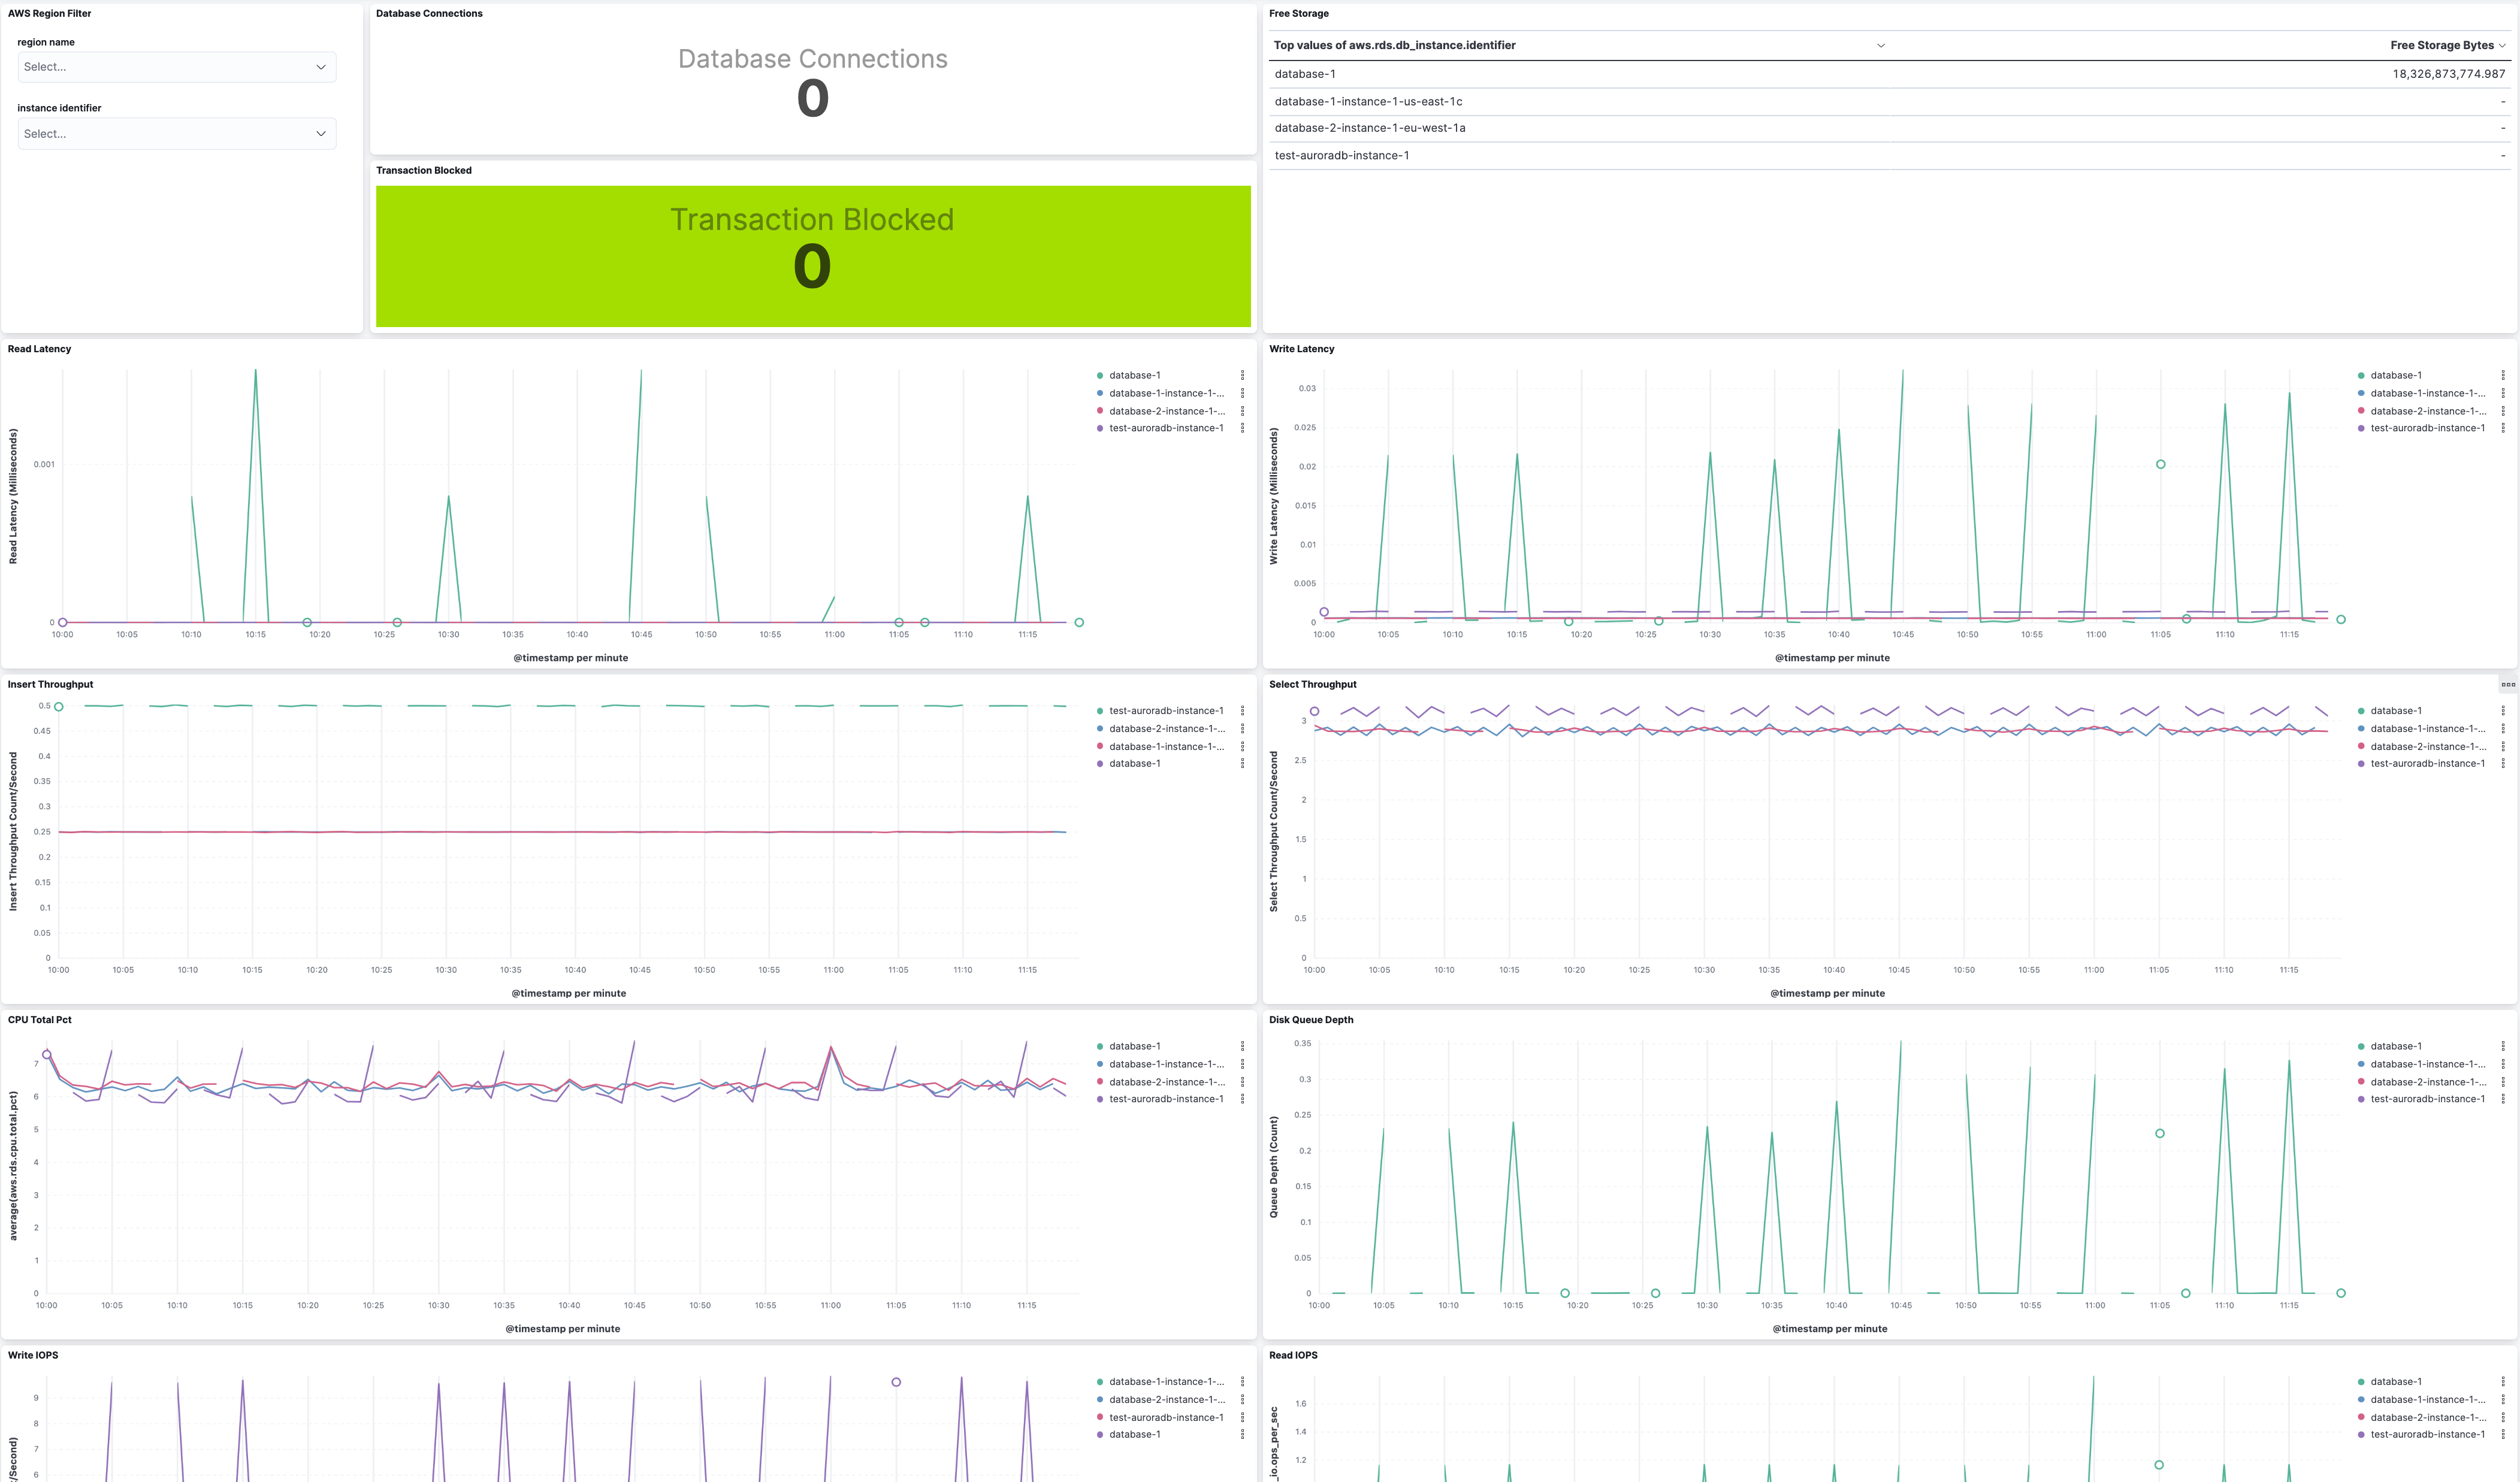Expand the Top values of db_instance.identifier selector
2520x1482 pixels.
click(1881, 45)
